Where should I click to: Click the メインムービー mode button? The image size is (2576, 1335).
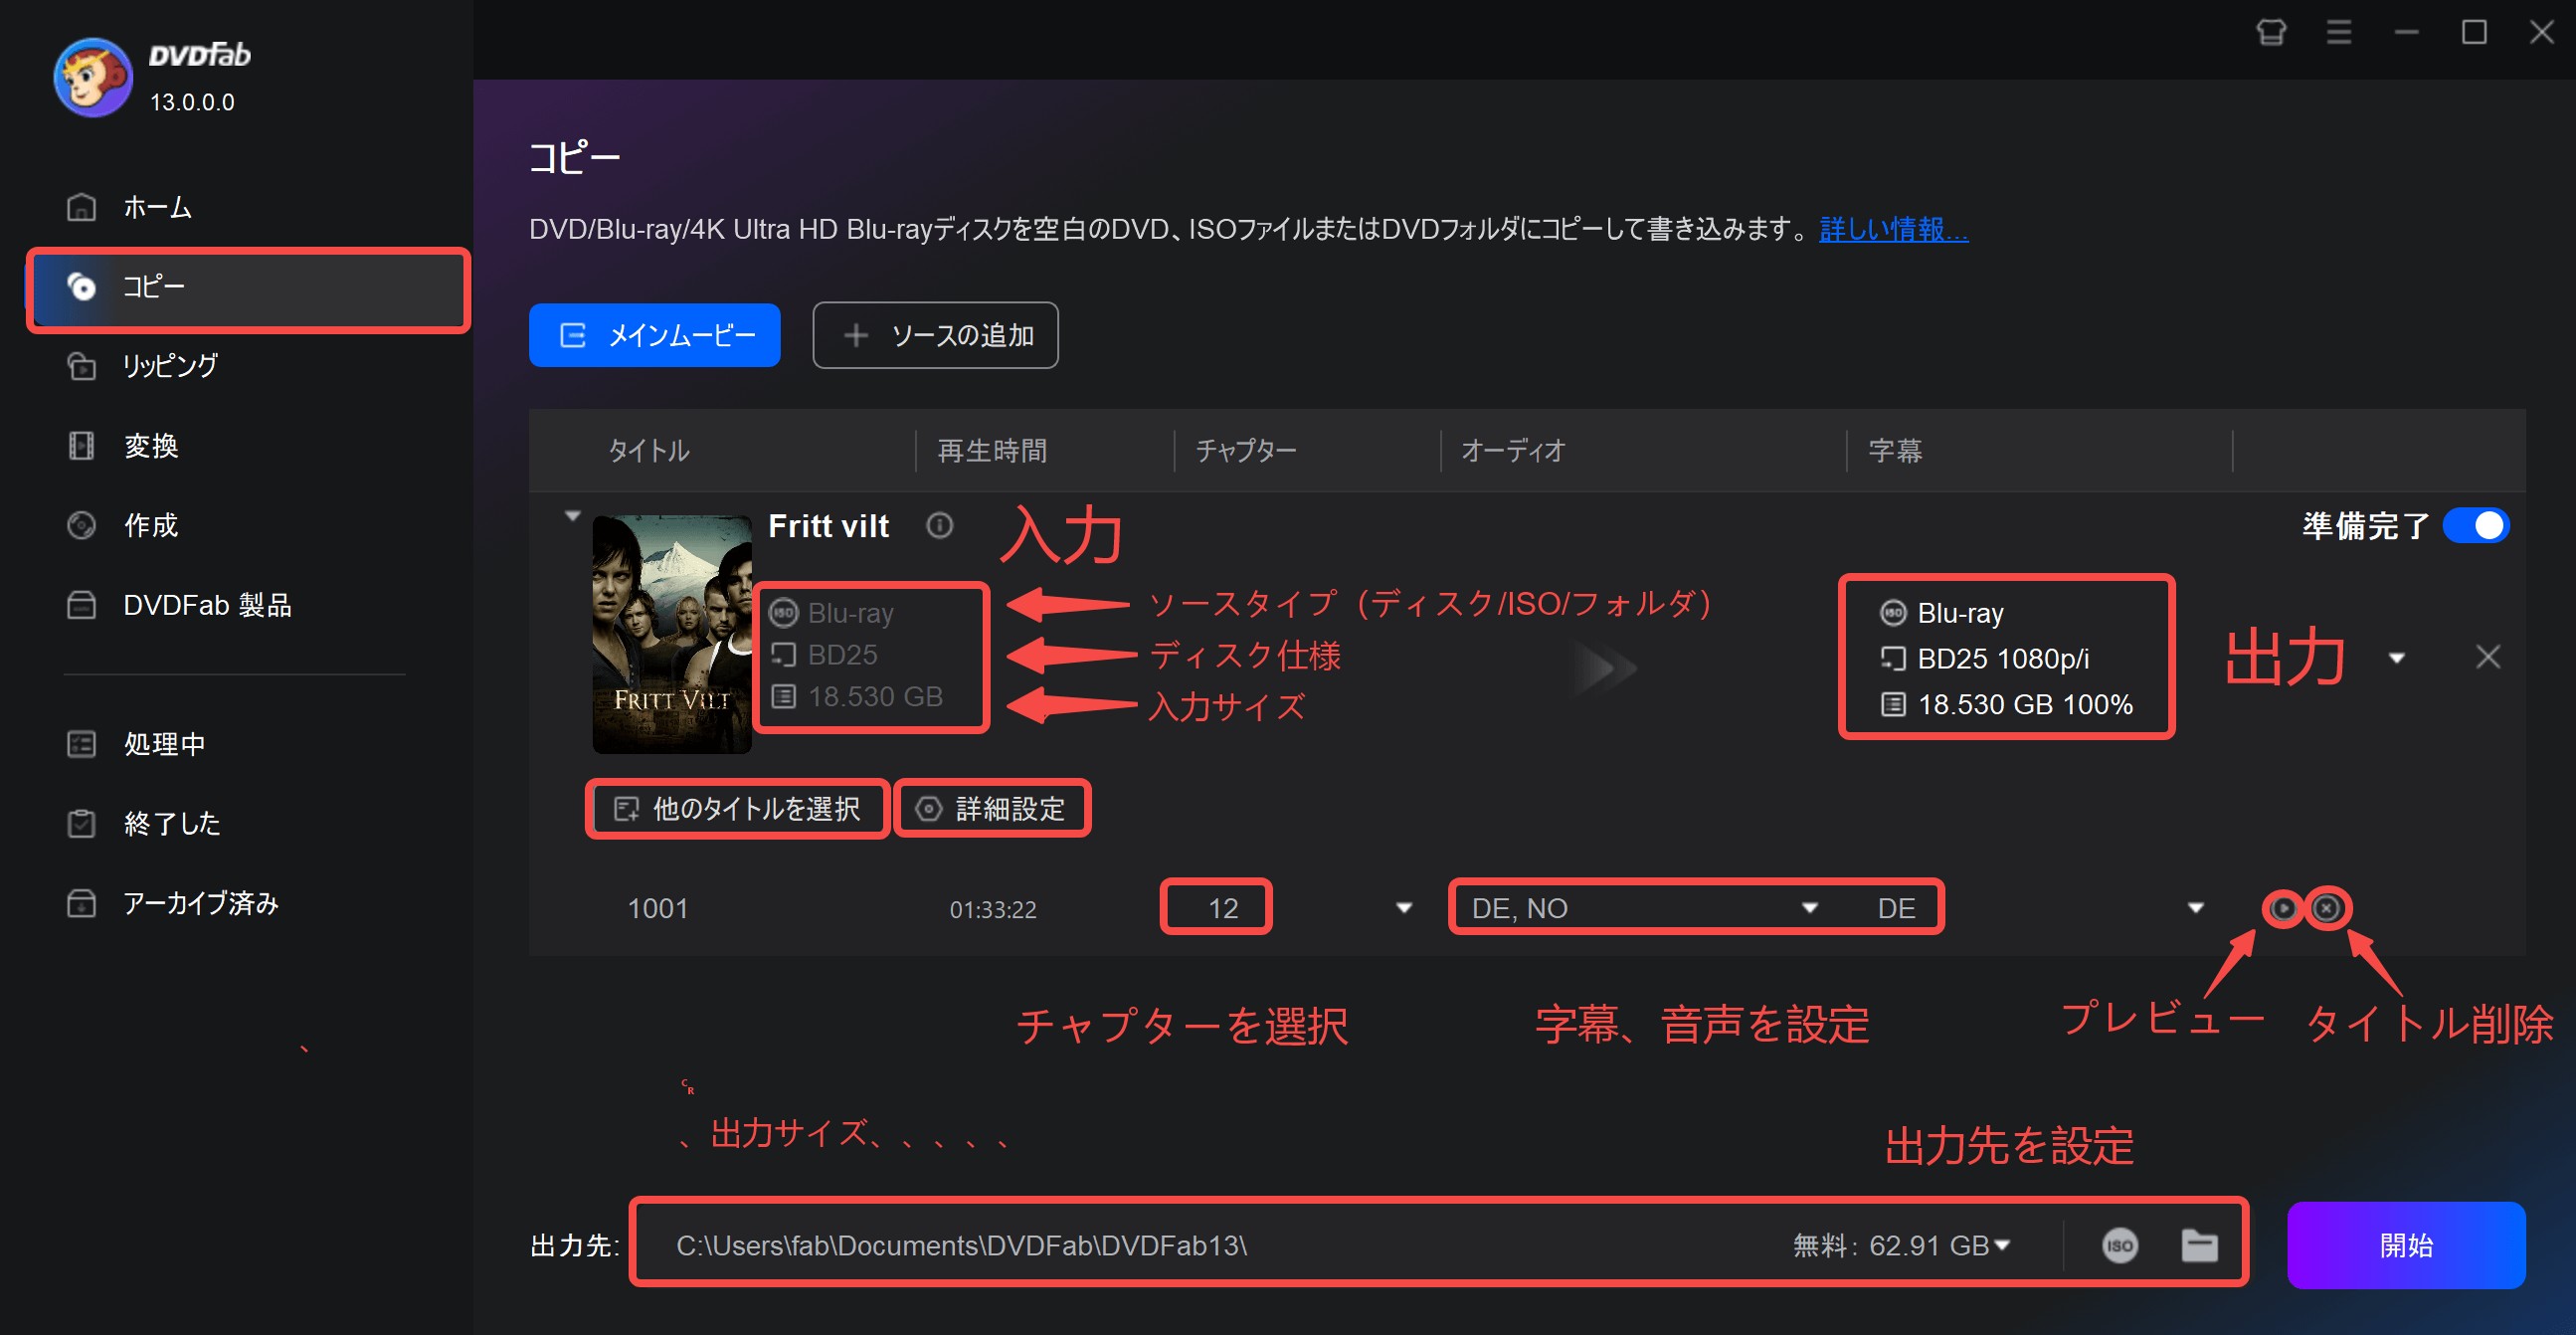coord(654,335)
